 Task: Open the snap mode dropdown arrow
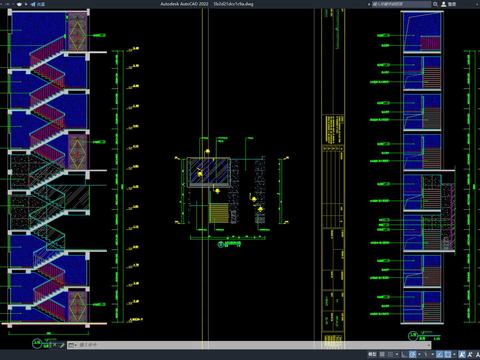[x=397, y=354]
